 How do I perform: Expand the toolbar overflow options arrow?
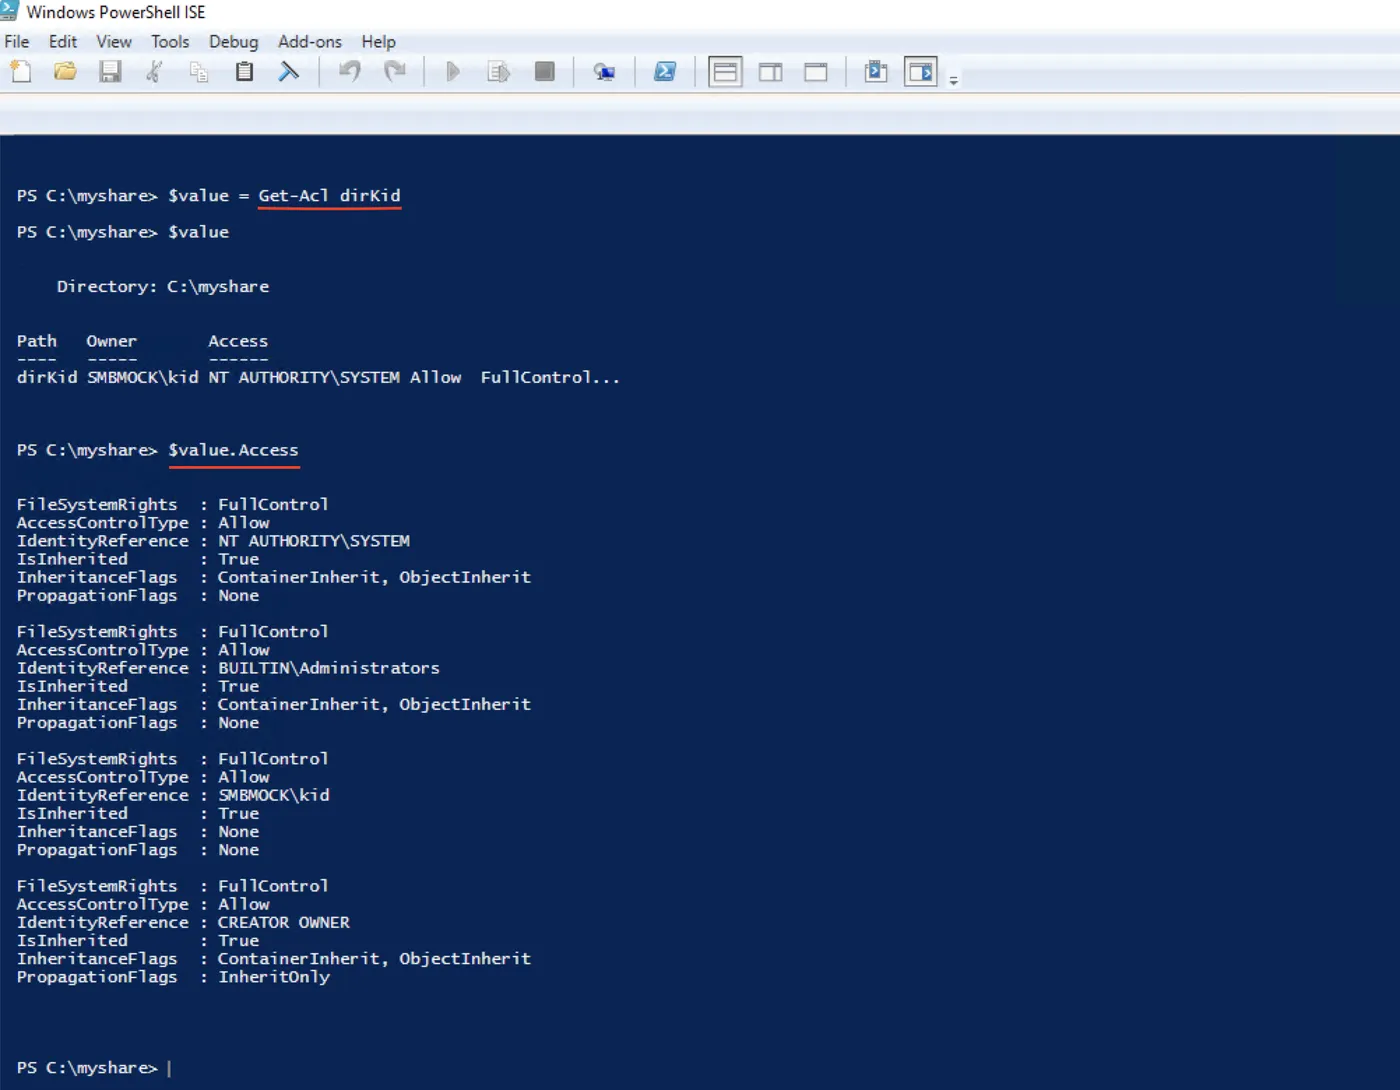954,80
